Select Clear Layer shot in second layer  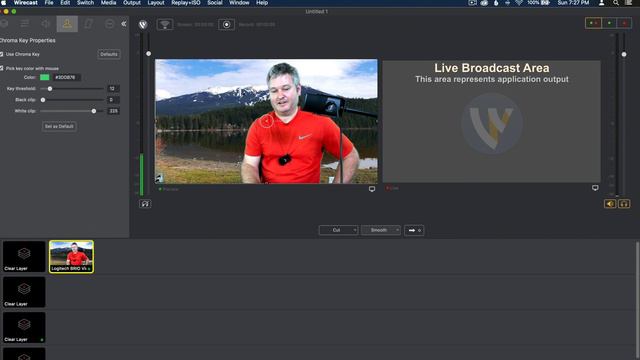(x=24, y=292)
